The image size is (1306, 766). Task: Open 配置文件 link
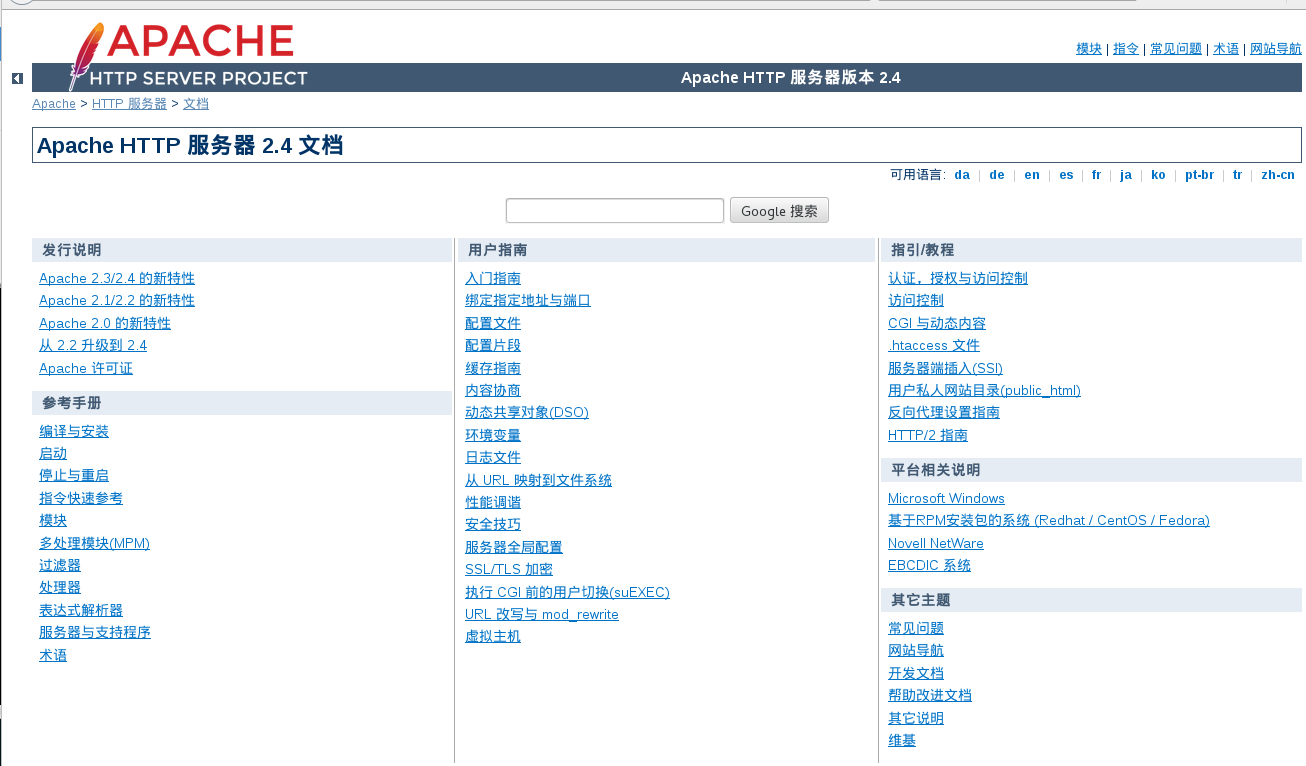[493, 323]
